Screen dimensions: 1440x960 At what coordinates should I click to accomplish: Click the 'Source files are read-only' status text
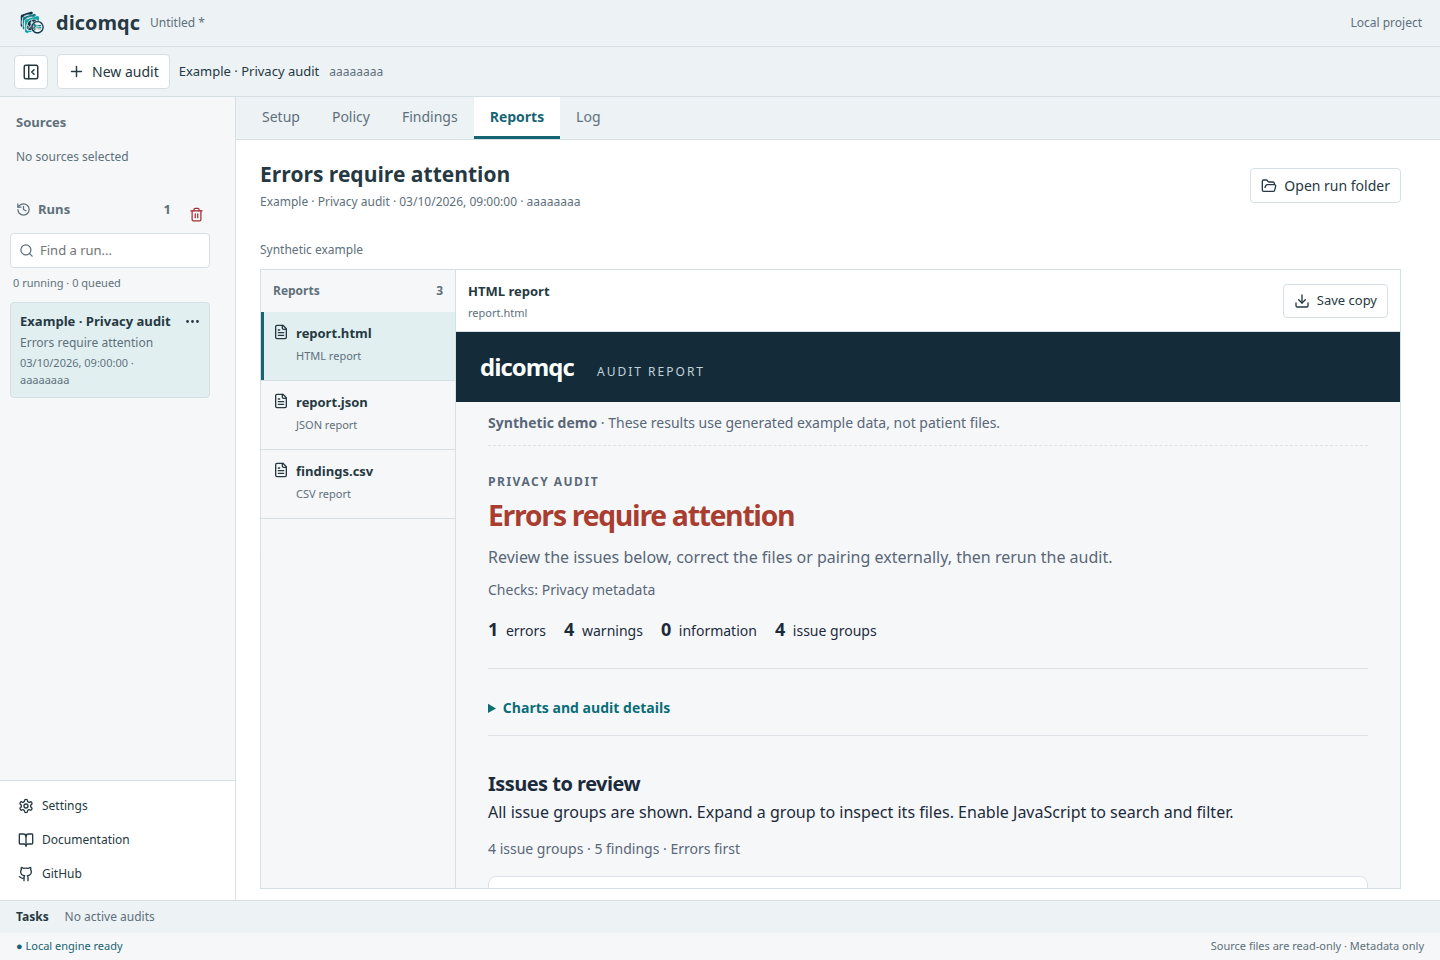pos(1275,947)
